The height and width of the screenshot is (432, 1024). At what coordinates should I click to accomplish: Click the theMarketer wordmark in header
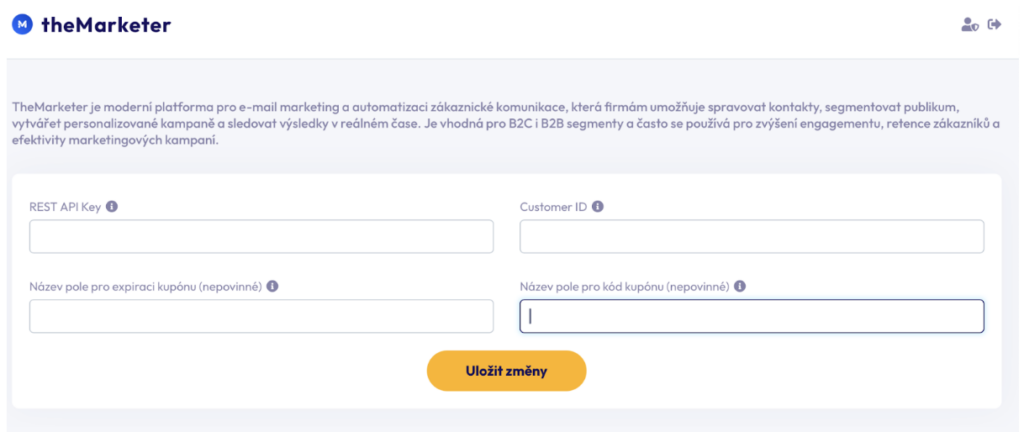[x=106, y=25]
